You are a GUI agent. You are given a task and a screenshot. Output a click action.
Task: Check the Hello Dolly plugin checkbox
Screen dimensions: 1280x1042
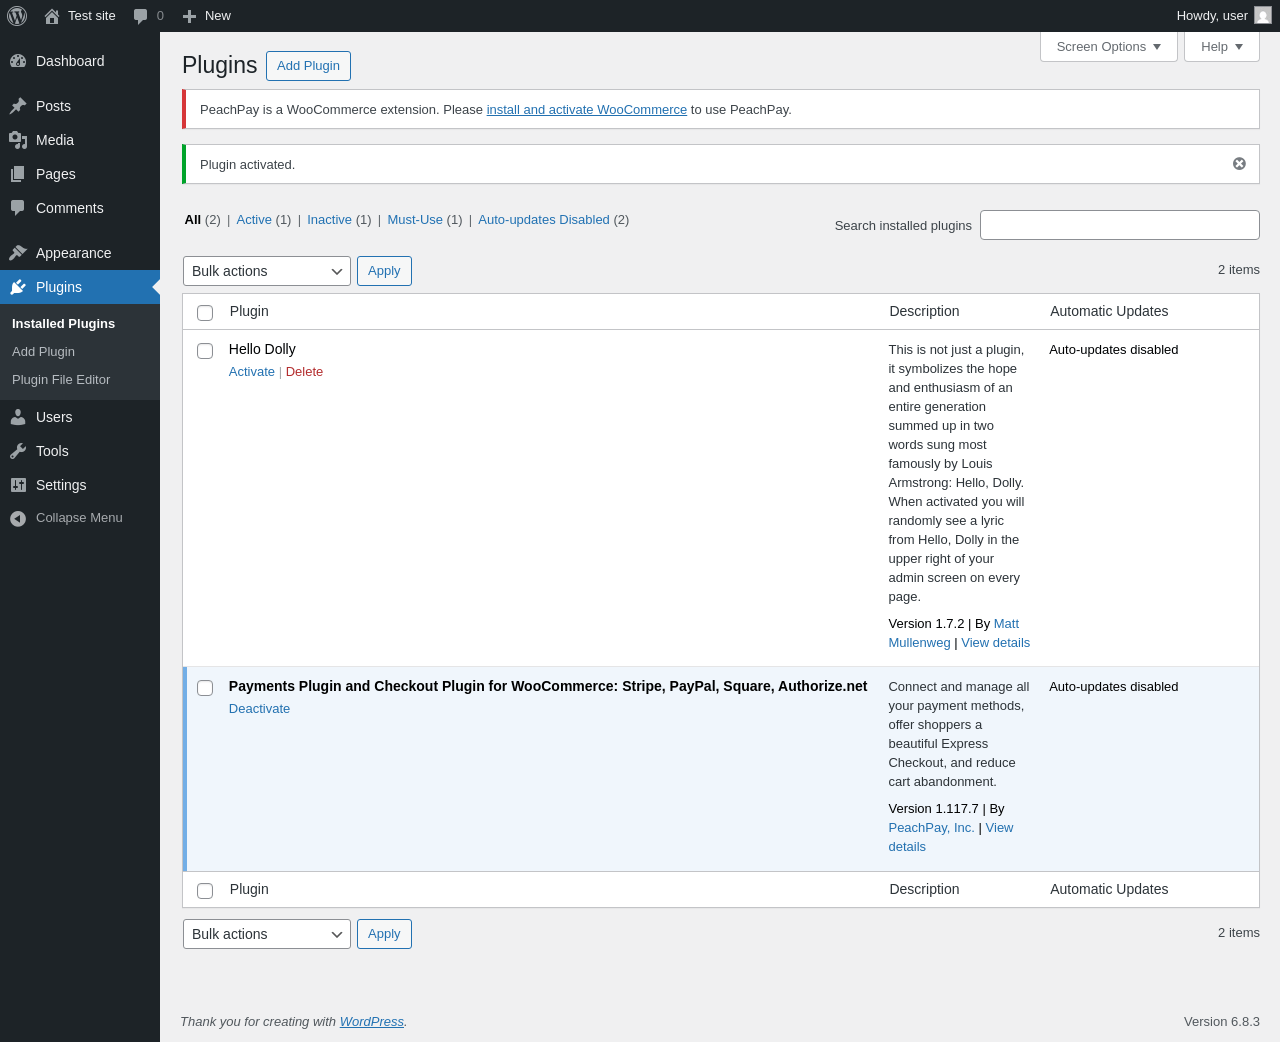(205, 351)
